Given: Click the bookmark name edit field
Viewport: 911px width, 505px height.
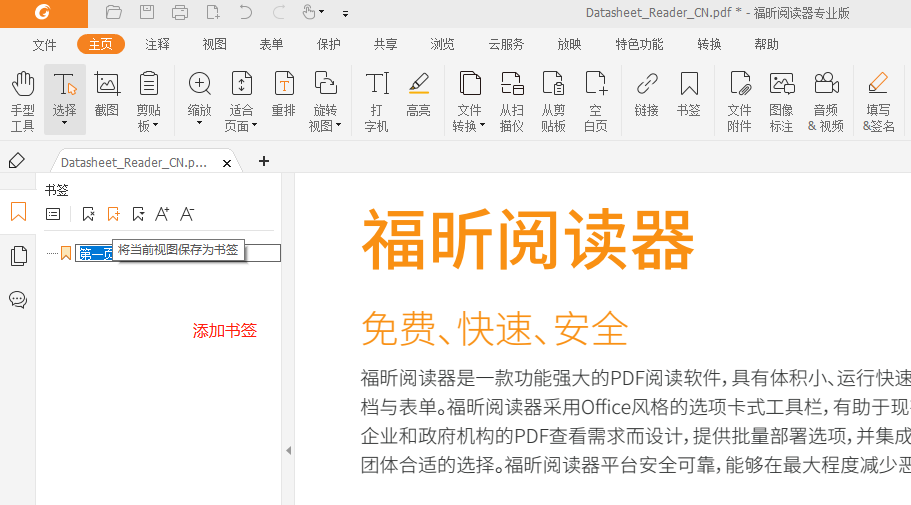Looking at the screenshot, I should click(178, 253).
